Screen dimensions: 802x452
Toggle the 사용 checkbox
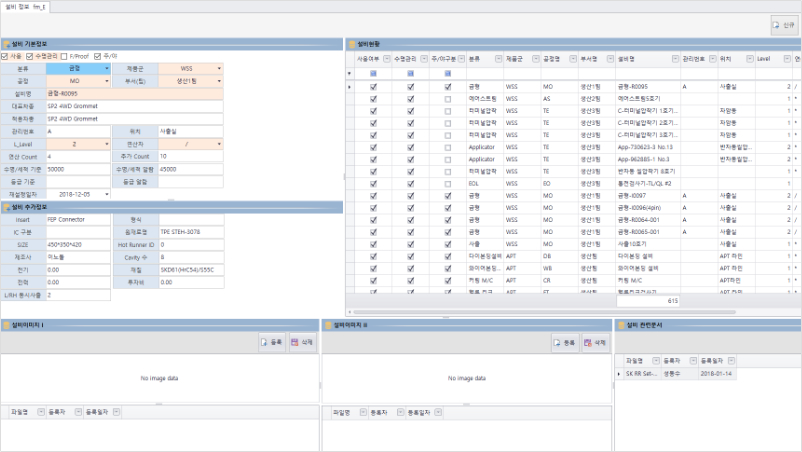[x=5, y=56]
